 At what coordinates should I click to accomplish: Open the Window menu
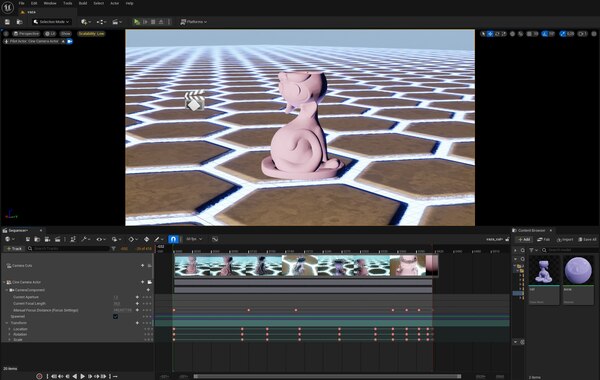50,3
